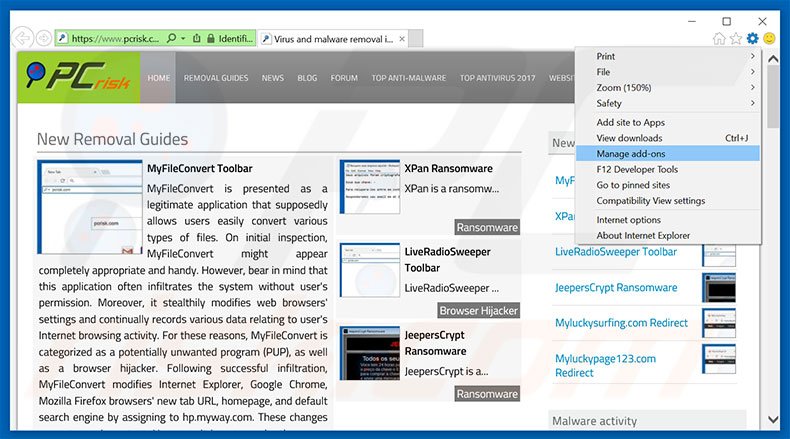Click the browser back arrow button
The image size is (790, 439).
[x=20, y=38]
